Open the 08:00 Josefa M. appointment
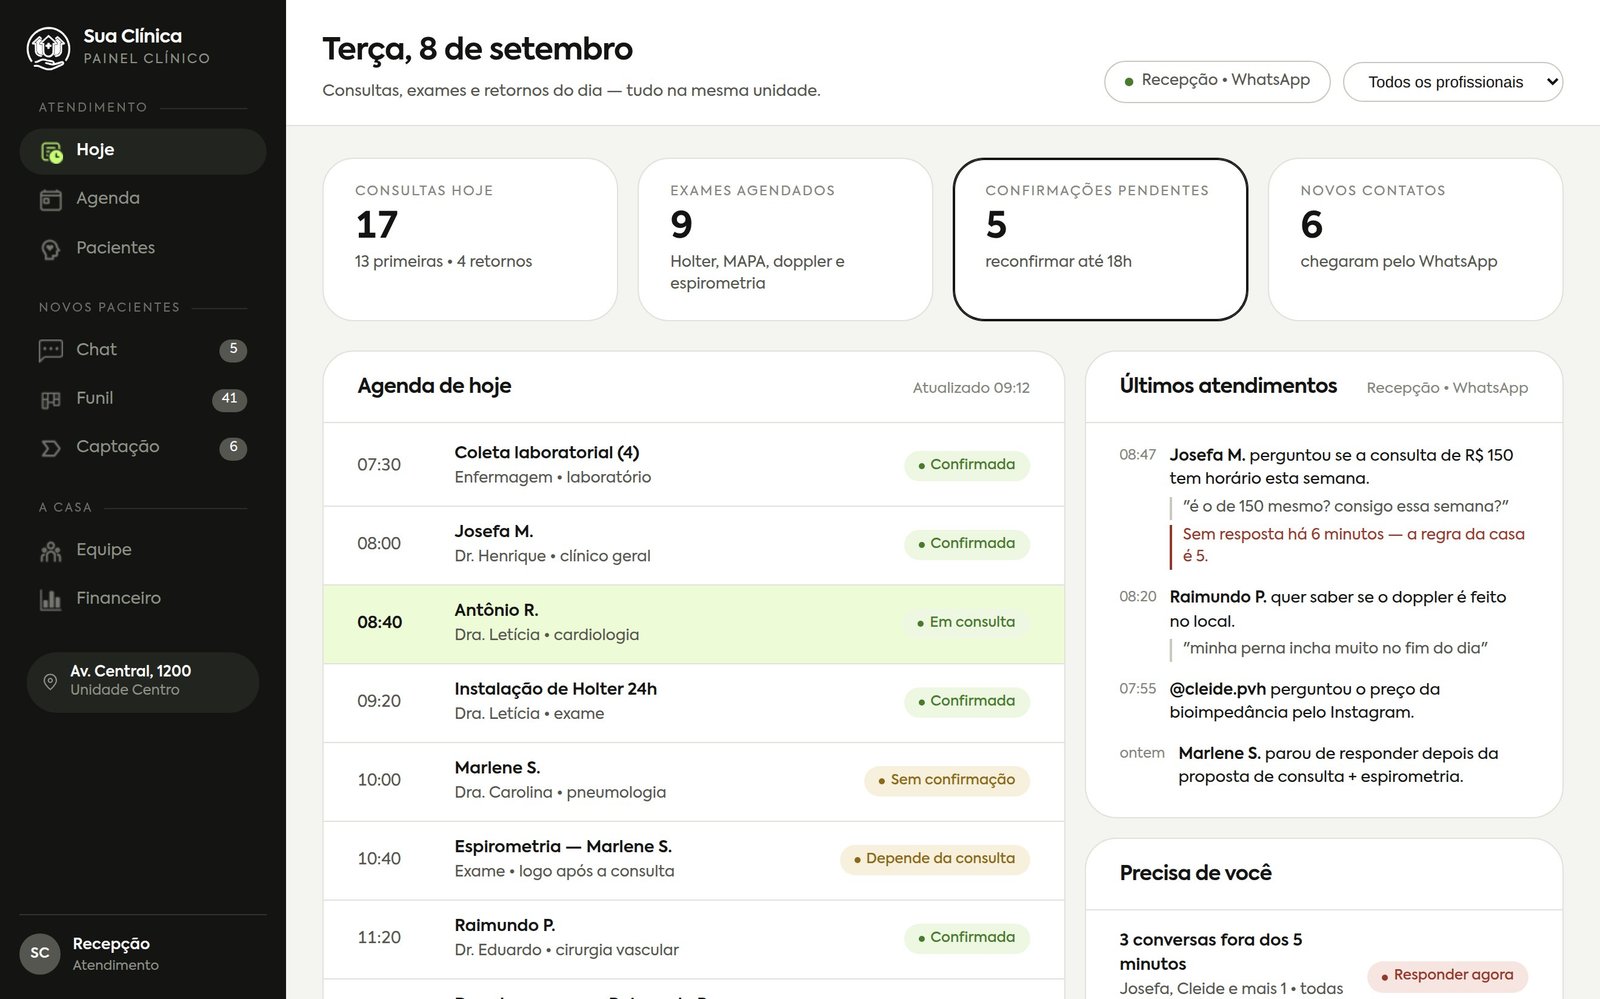 tap(693, 545)
